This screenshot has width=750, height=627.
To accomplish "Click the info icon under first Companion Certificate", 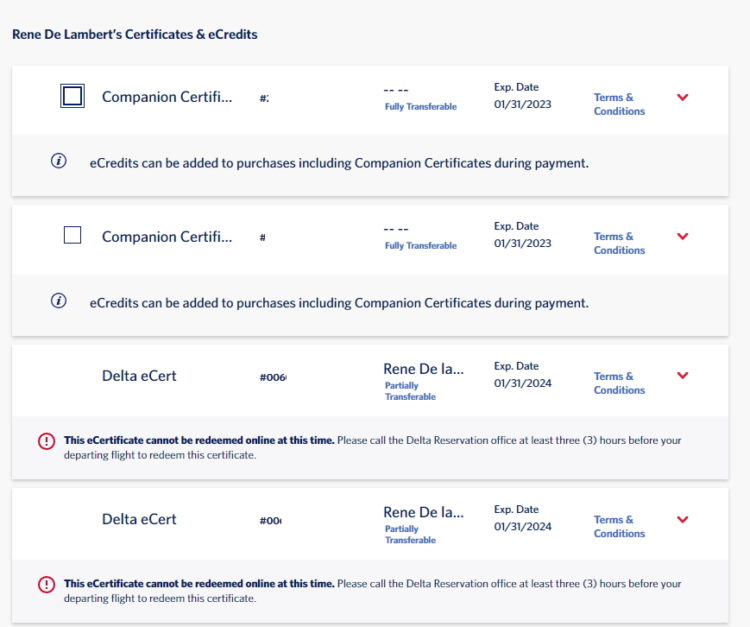I will [x=59, y=161].
